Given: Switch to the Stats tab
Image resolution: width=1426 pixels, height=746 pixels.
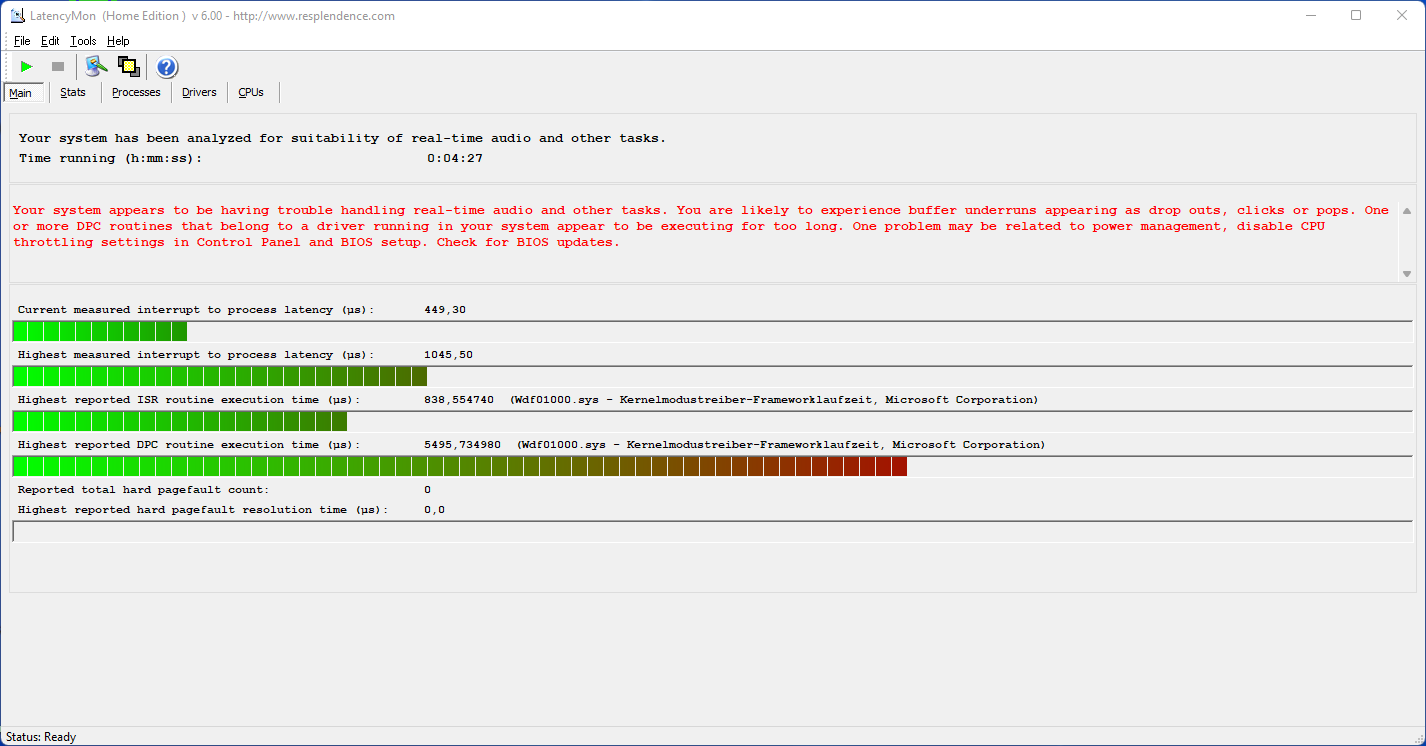Looking at the screenshot, I should pyautogui.click(x=73, y=92).
